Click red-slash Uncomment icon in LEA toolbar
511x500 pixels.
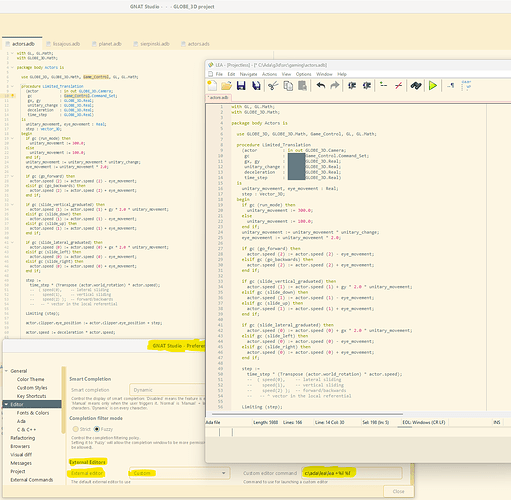tap(398, 86)
